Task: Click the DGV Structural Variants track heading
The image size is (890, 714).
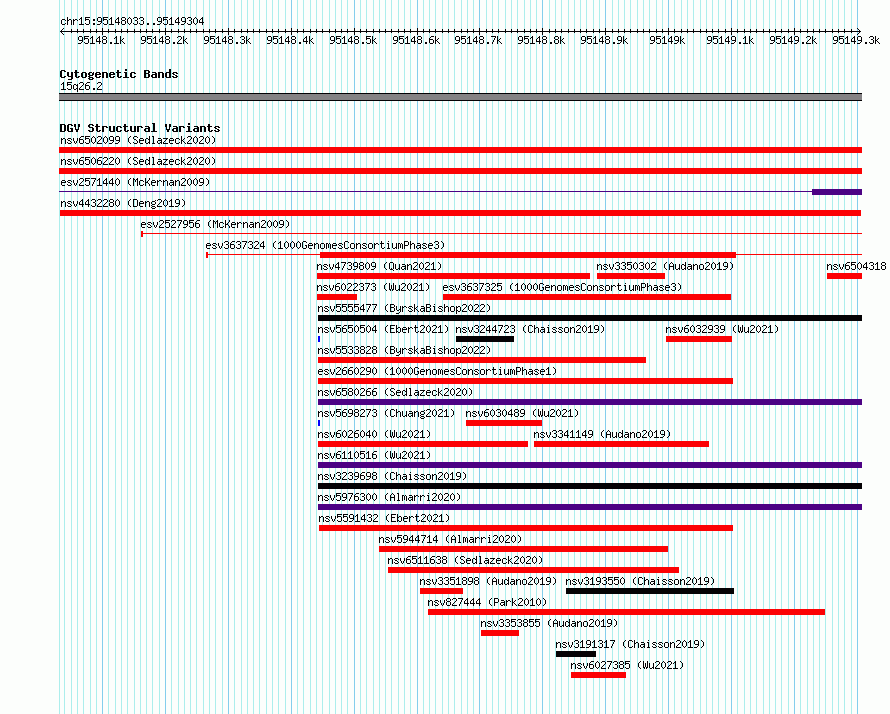Action: click(140, 128)
